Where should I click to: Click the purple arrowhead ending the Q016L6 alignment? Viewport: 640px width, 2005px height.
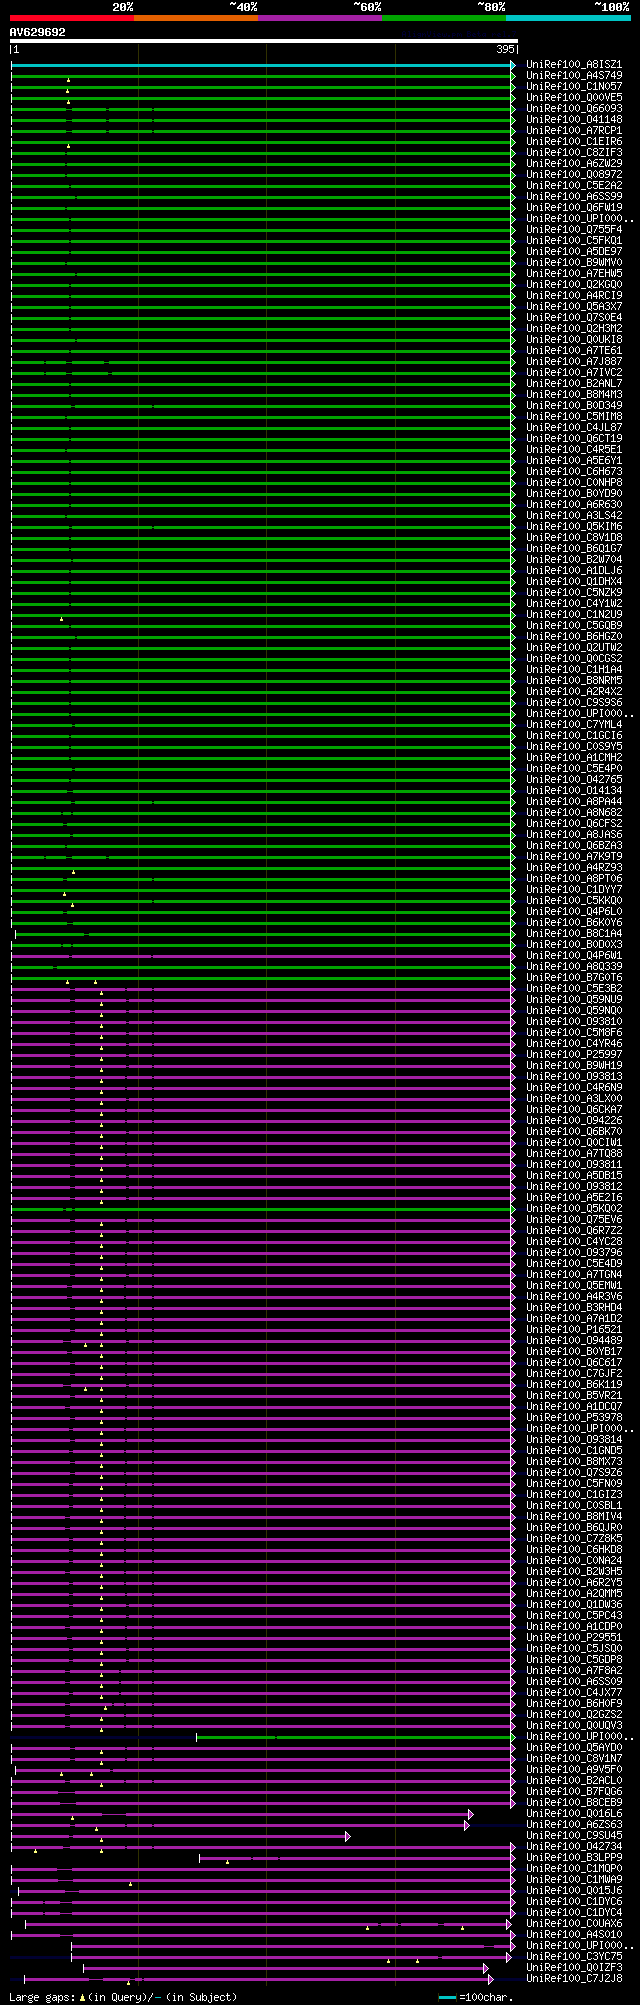point(471,1814)
